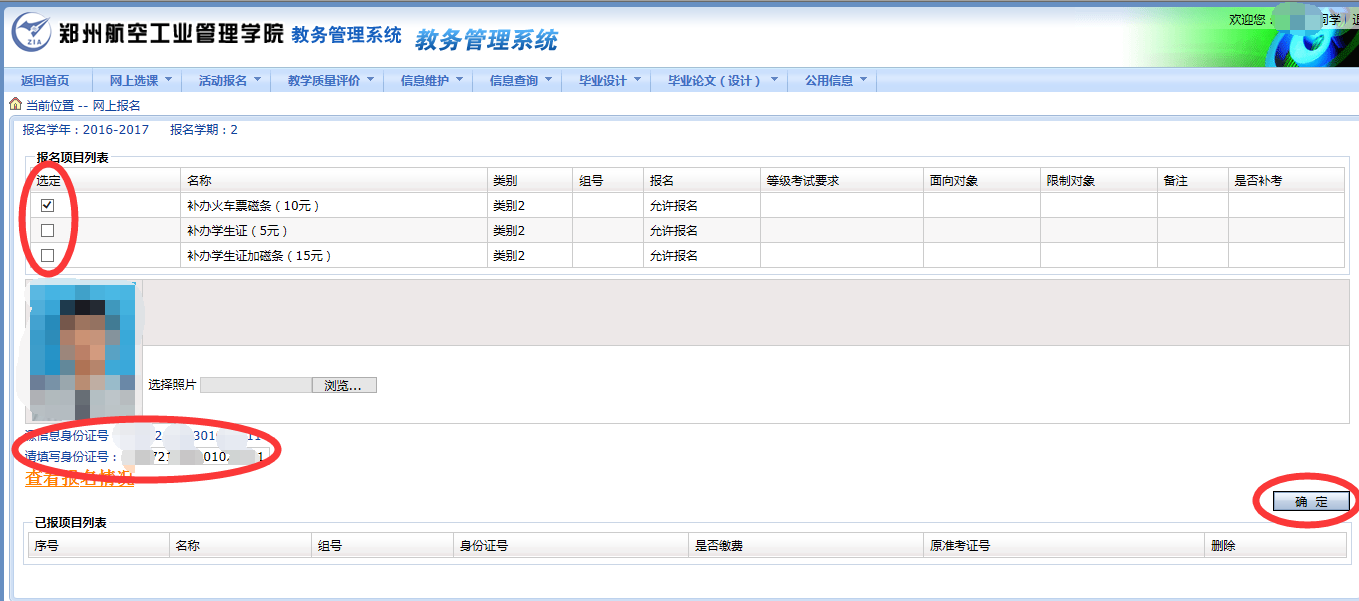This screenshot has width=1359, height=601.
Task: Click the home icon beside 当前位置
Action: (x=15, y=104)
